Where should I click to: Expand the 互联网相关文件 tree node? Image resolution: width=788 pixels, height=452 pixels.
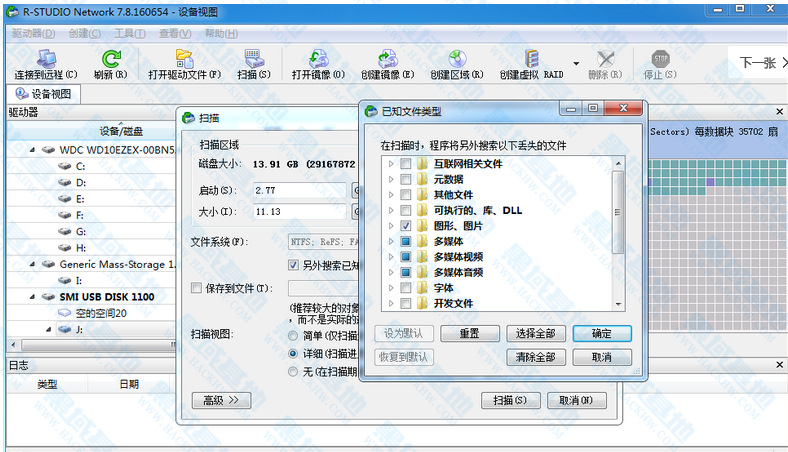(390, 163)
